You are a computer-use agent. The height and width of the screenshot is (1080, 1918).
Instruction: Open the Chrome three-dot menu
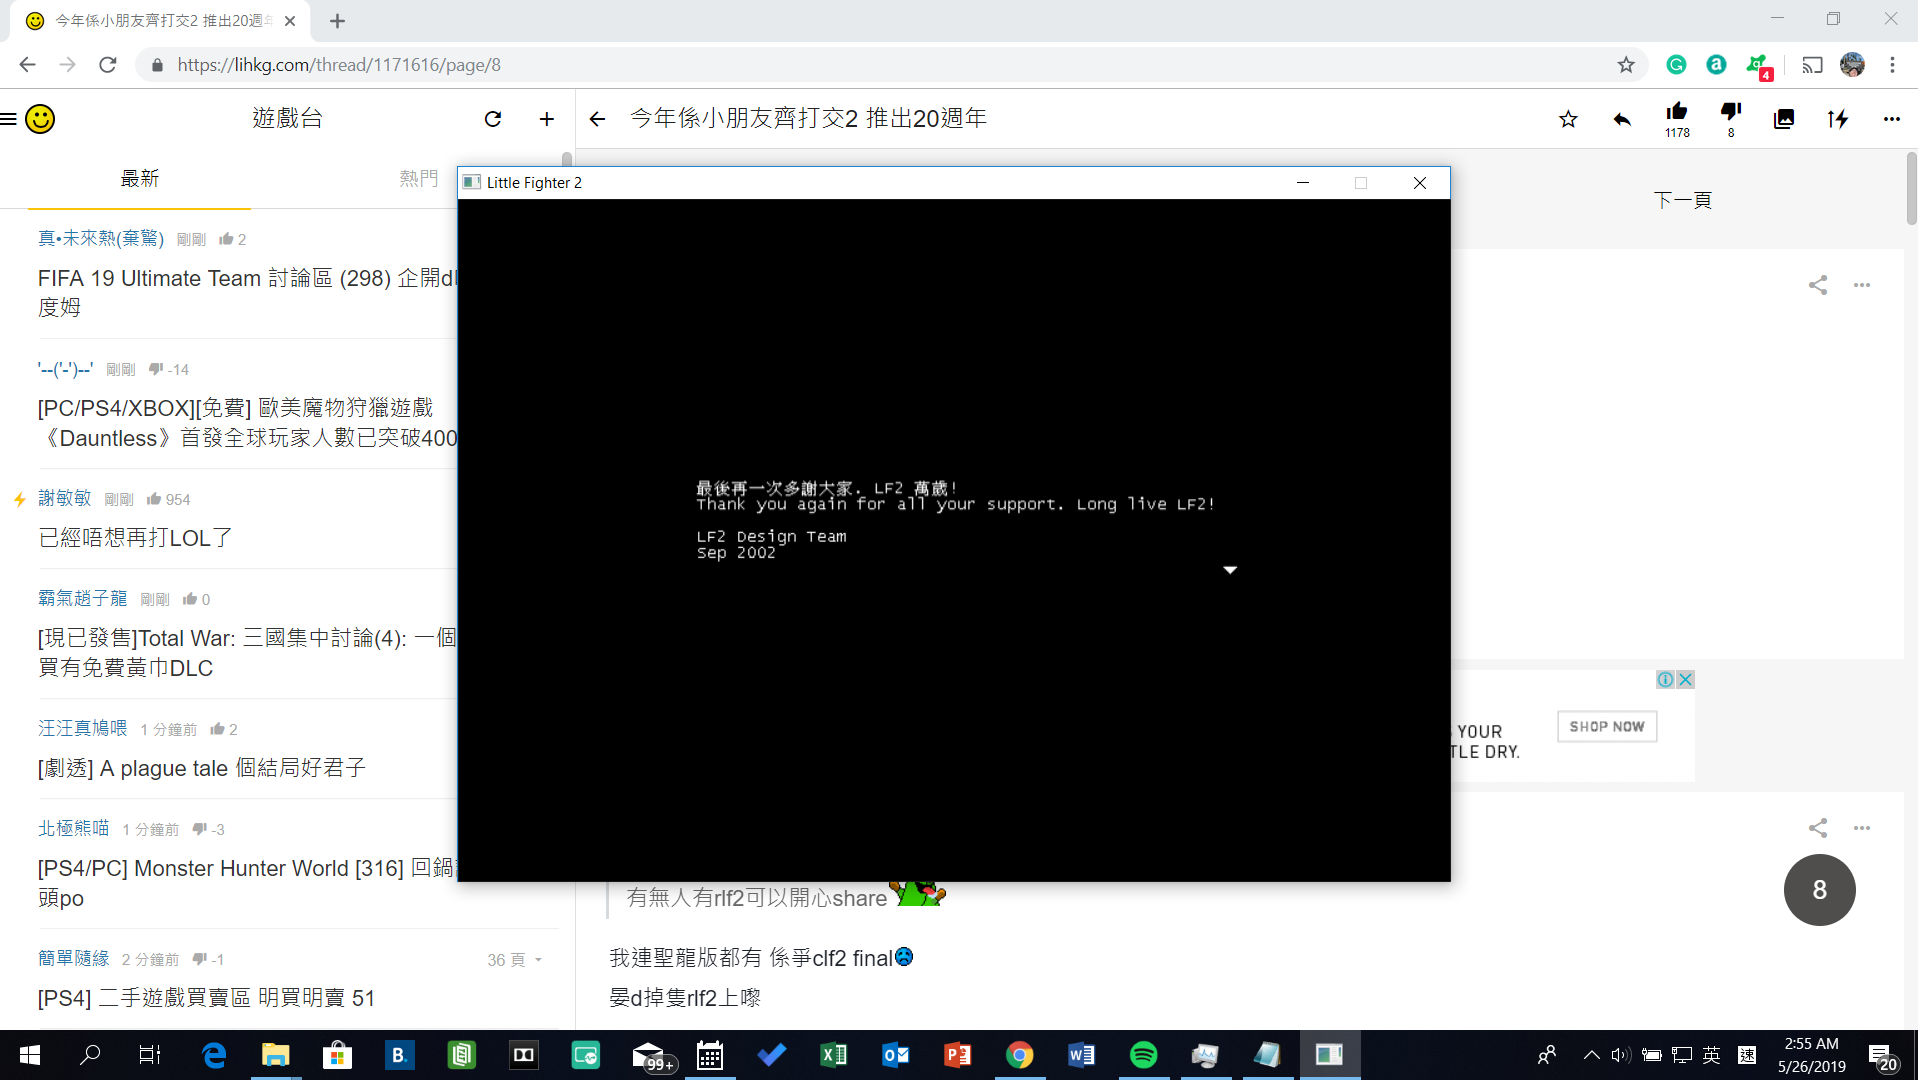(1892, 65)
